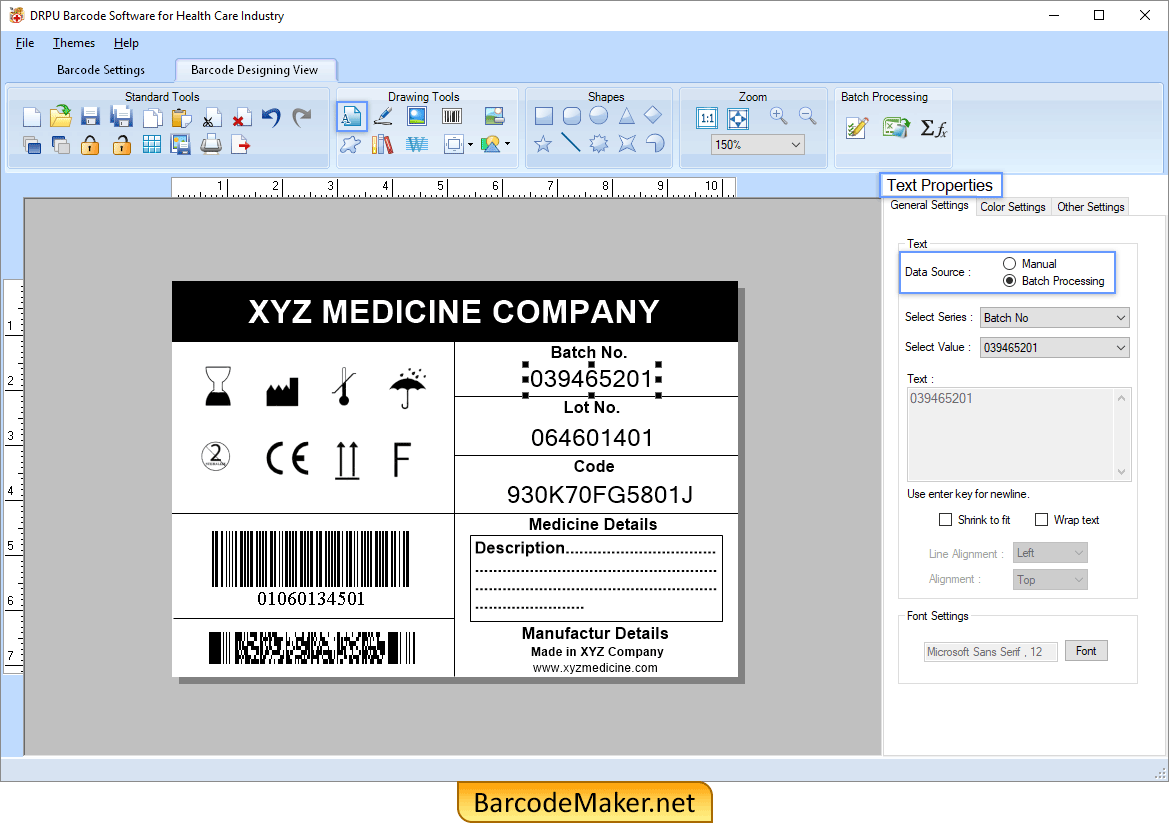Click the multi-floppy Save All icon

click(121, 117)
